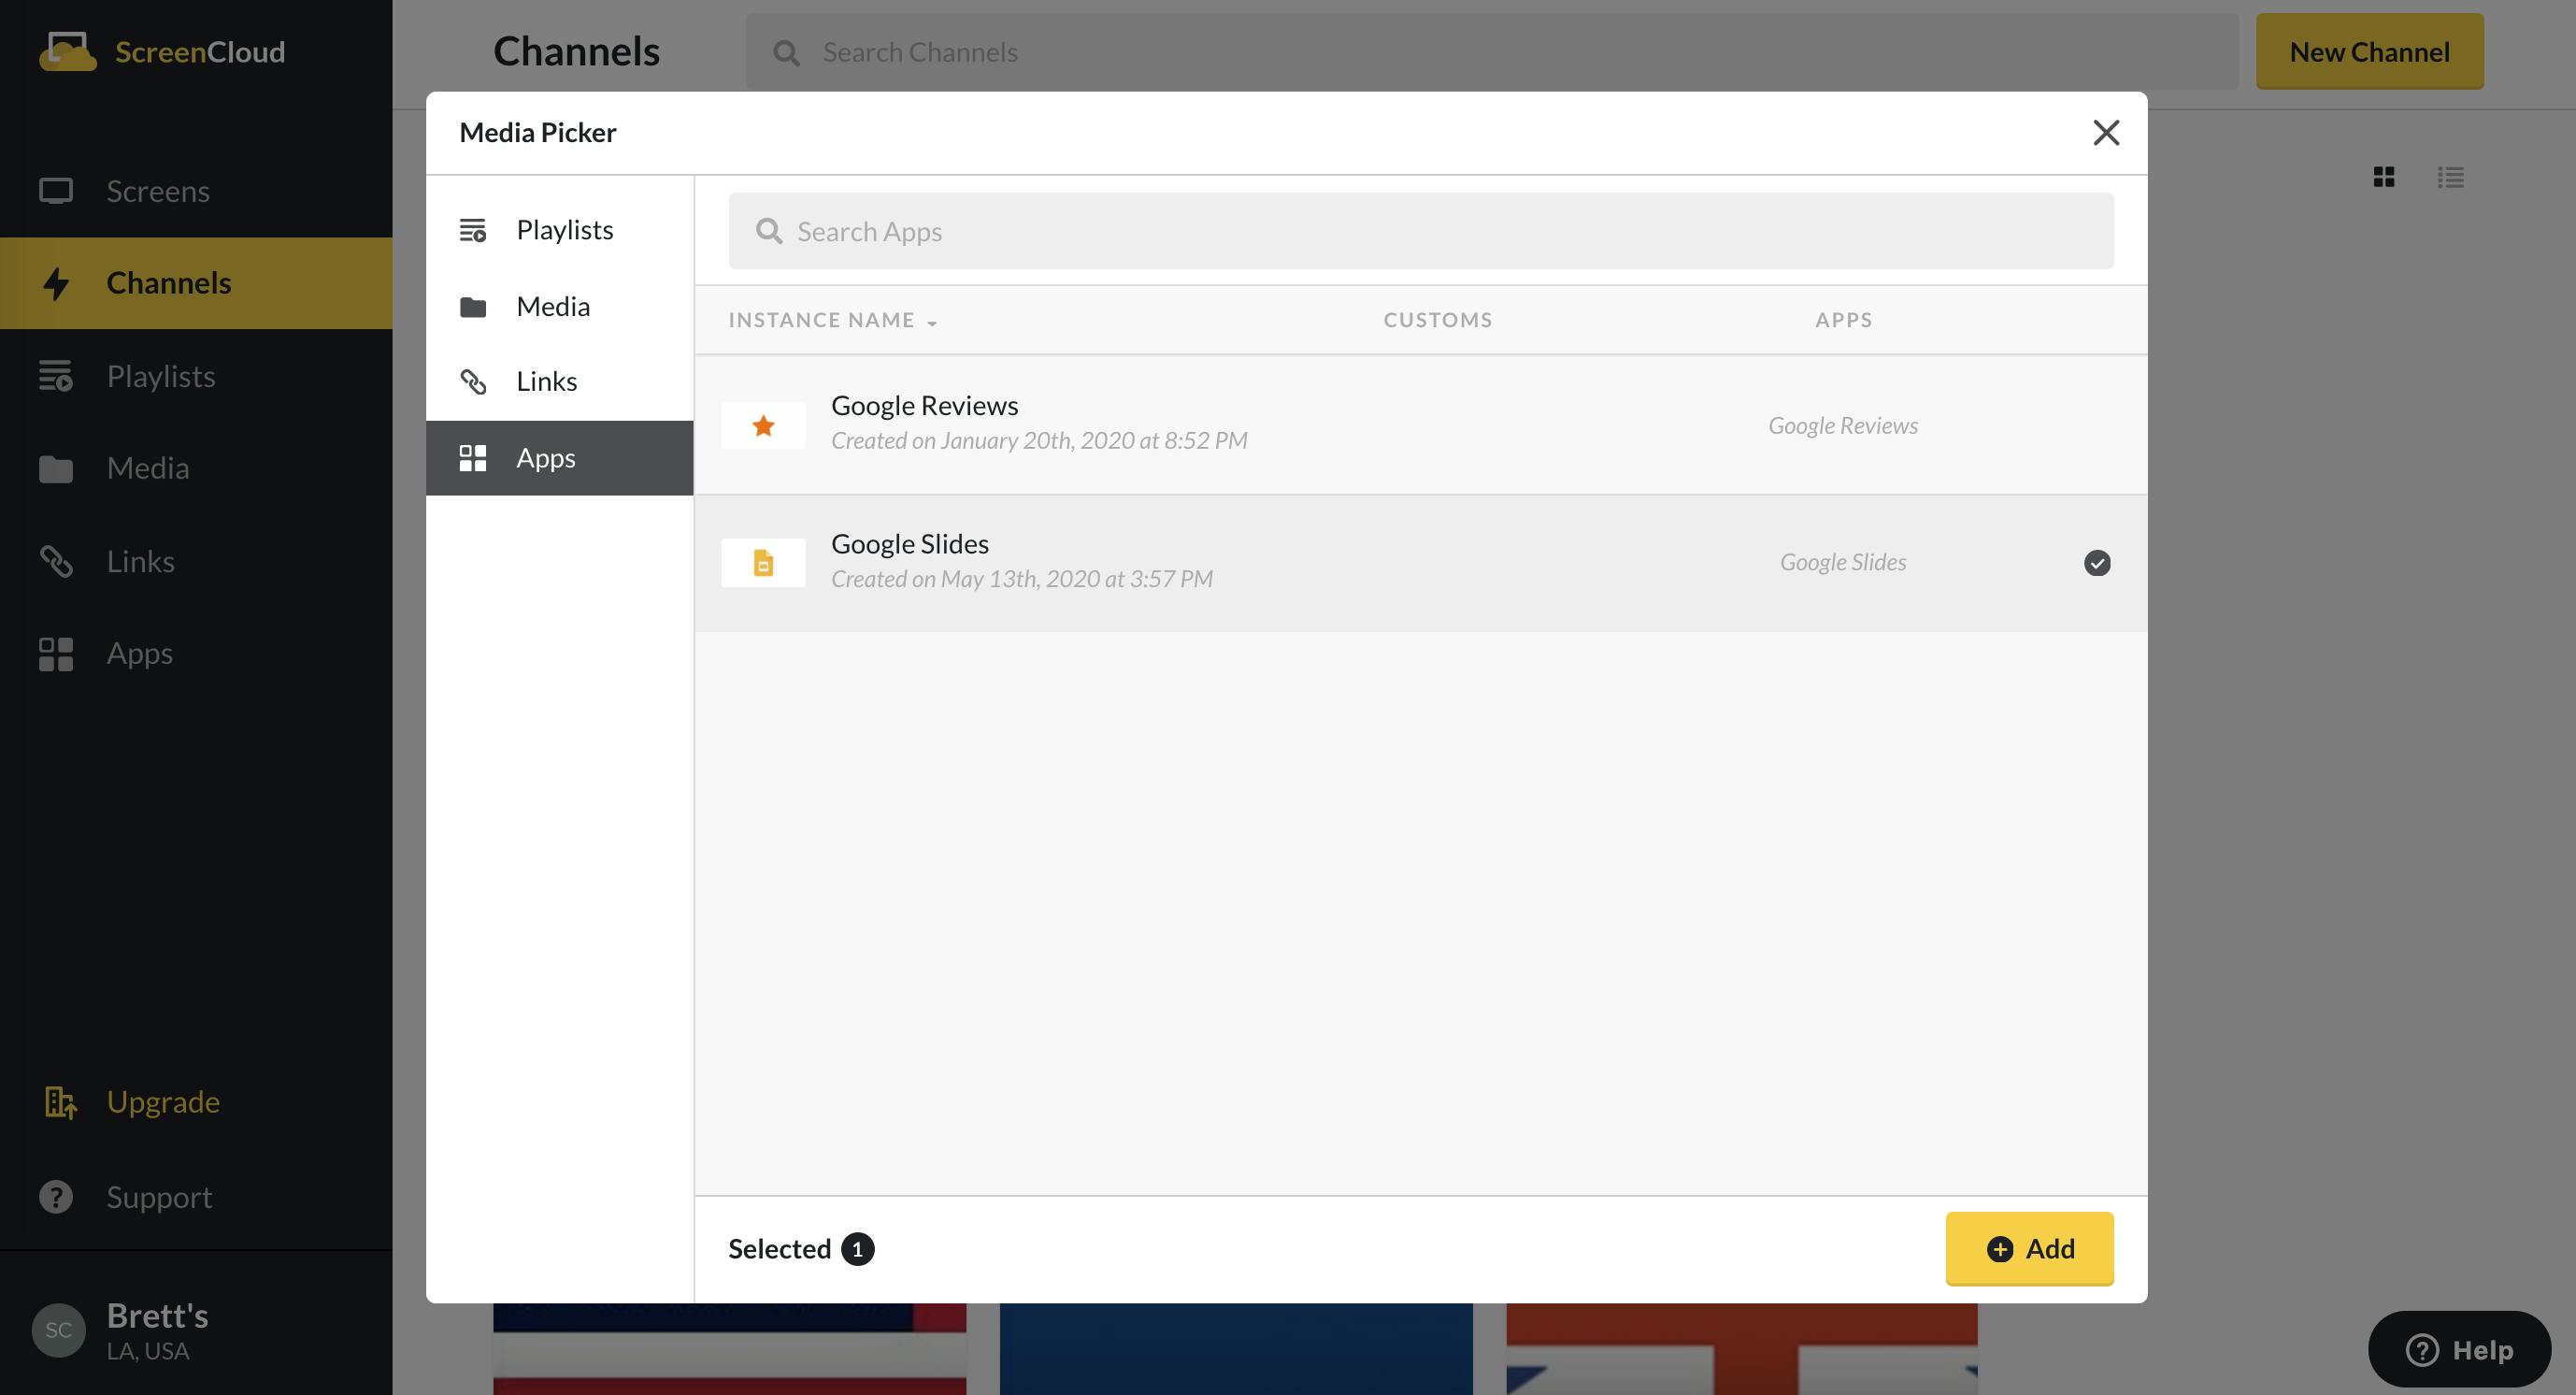Click the Channels lightning bolt icon

(56, 283)
